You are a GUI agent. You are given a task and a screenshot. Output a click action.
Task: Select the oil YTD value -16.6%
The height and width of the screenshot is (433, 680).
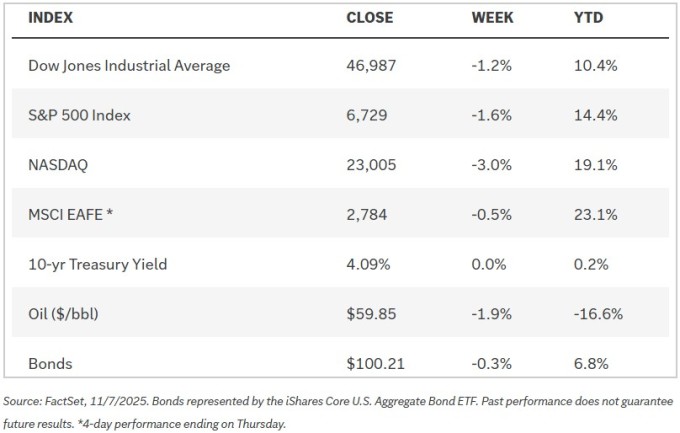(600, 313)
